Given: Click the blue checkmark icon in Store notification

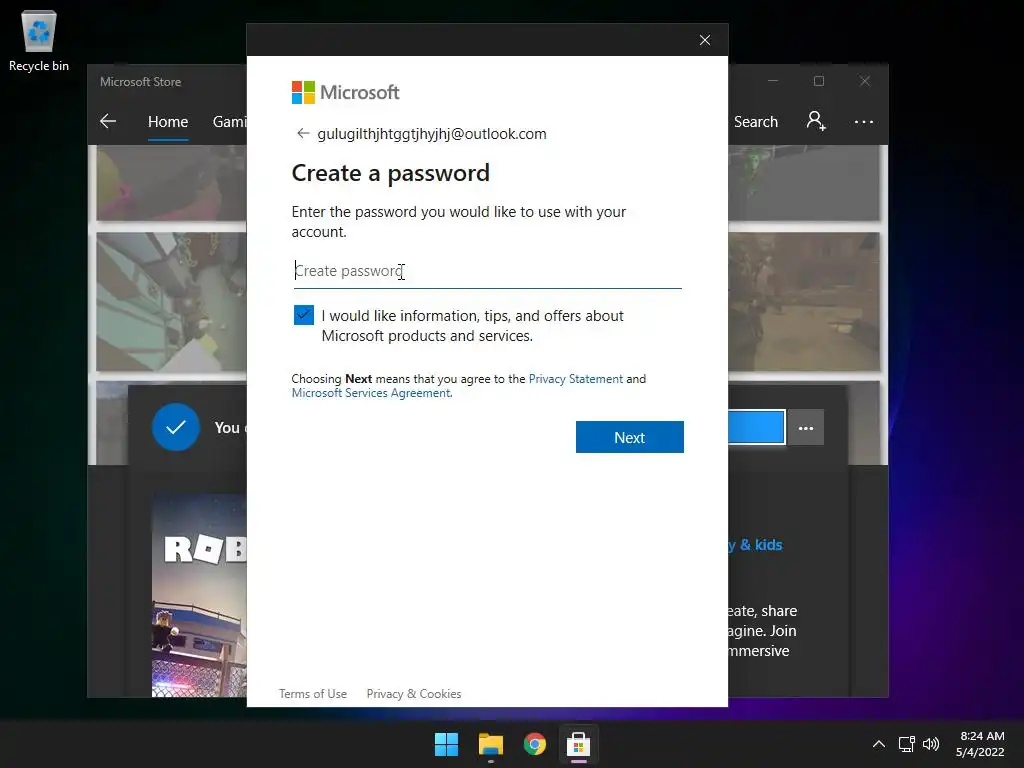Looking at the screenshot, I should pyautogui.click(x=176, y=427).
